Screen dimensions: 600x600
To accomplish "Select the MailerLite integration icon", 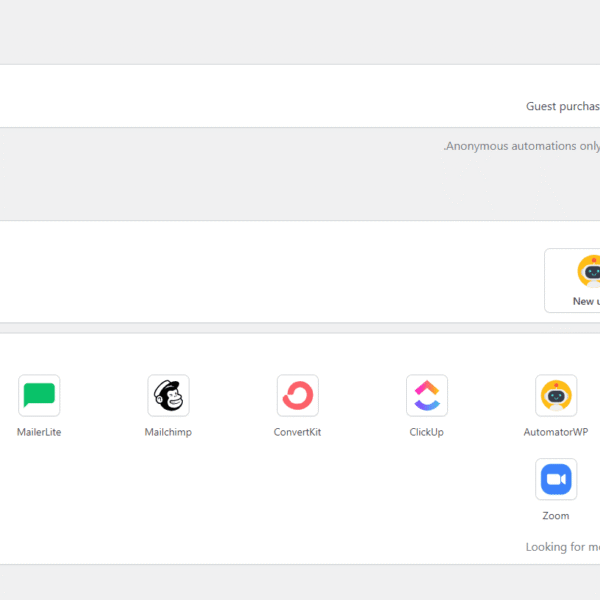I will [39, 396].
